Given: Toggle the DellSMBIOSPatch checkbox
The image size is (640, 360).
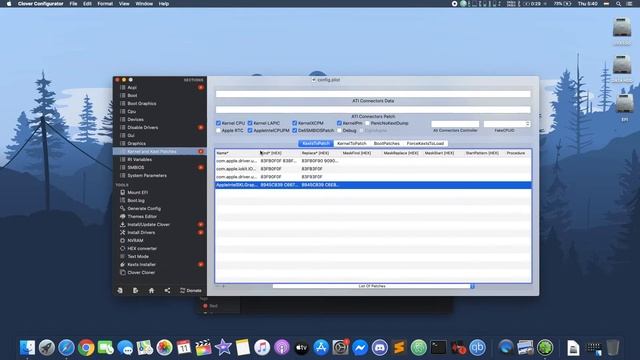Looking at the screenshot, I should click(294, 131).
